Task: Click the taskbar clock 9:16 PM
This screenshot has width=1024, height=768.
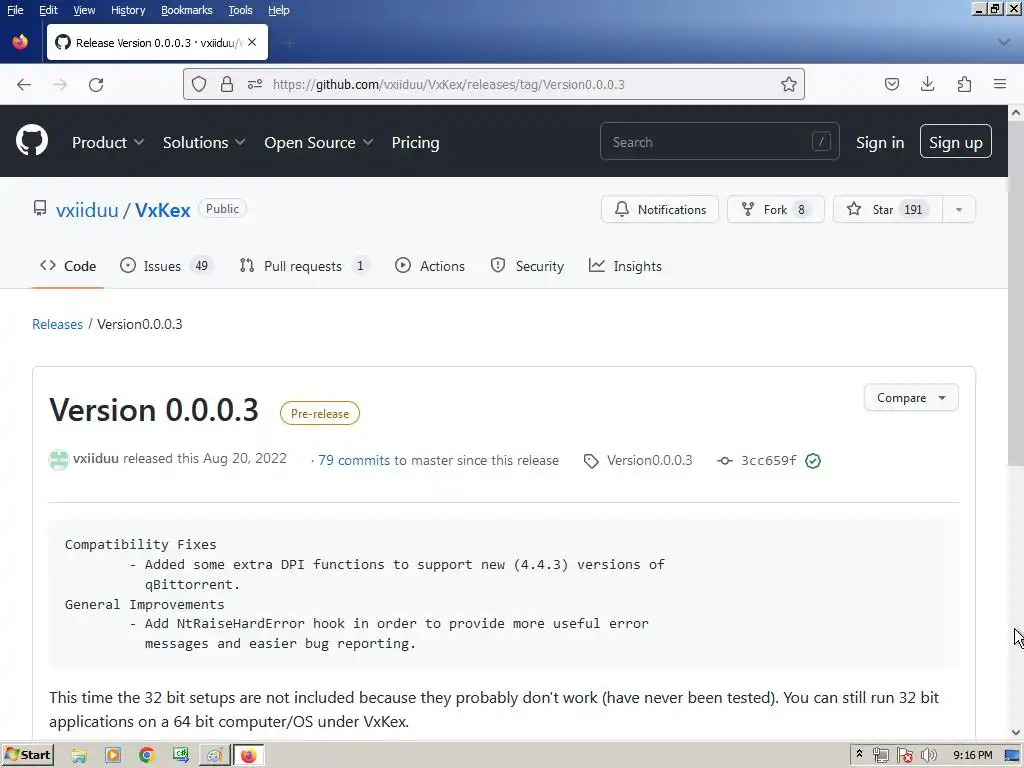Action: pyautogui.click(x=972, y=756)
